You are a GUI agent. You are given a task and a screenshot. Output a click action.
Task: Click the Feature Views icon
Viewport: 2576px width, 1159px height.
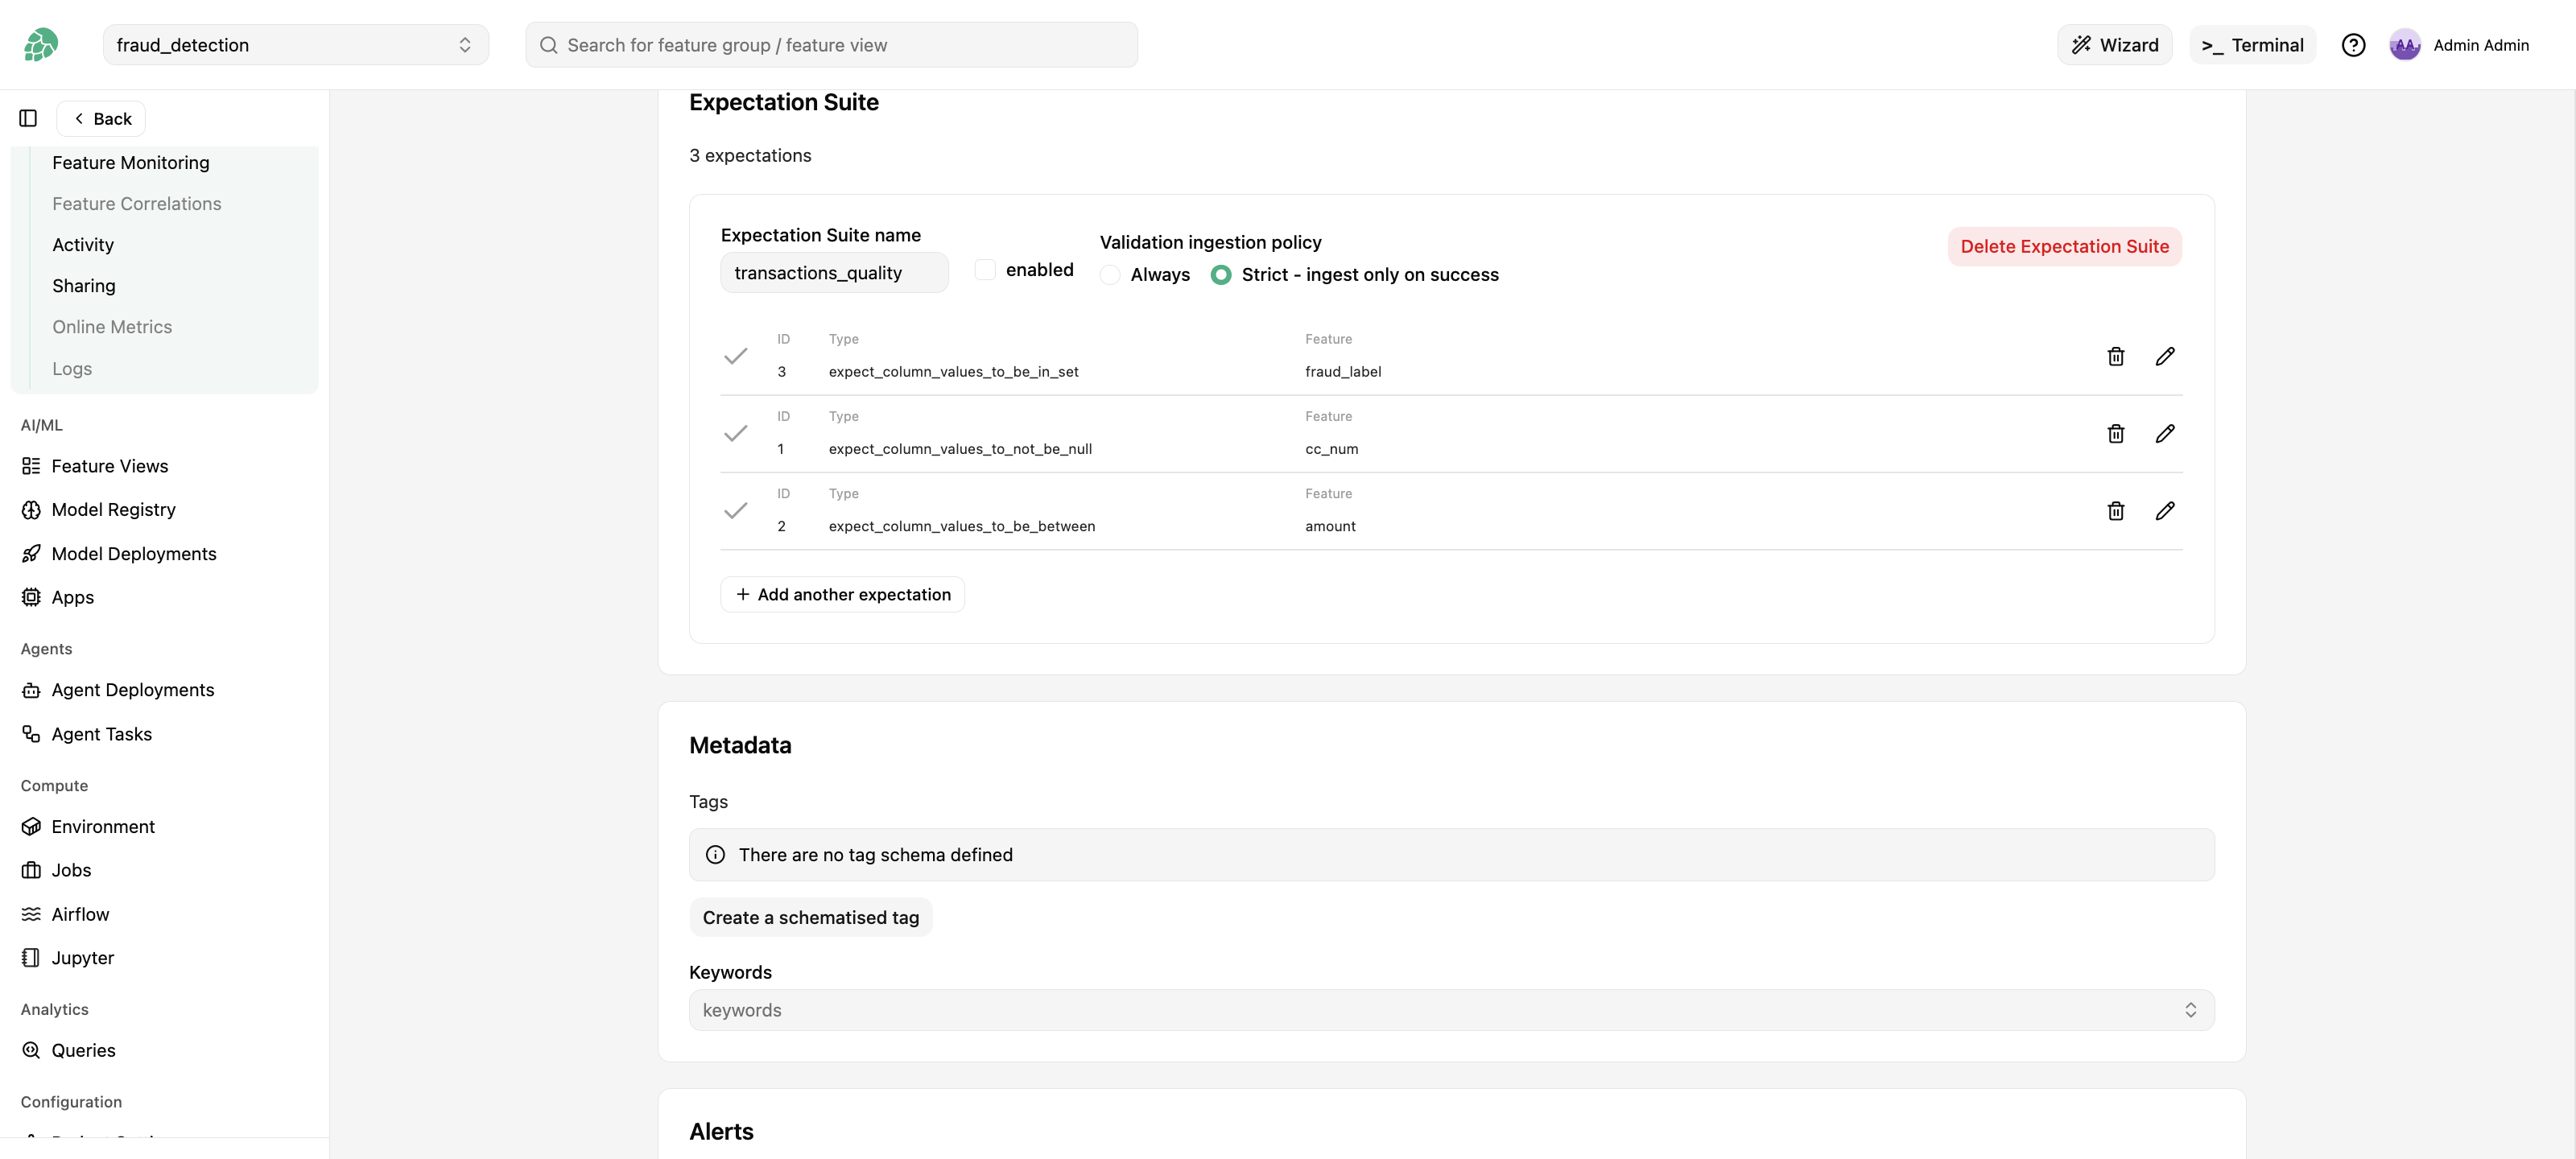(x=31, y=466)
